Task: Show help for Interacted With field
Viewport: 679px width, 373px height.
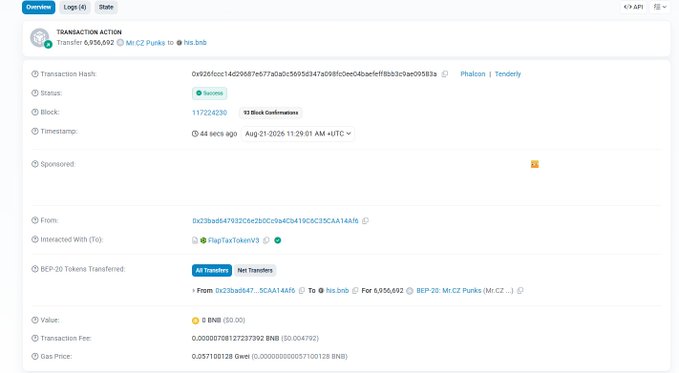Action: tap(35, 240)
